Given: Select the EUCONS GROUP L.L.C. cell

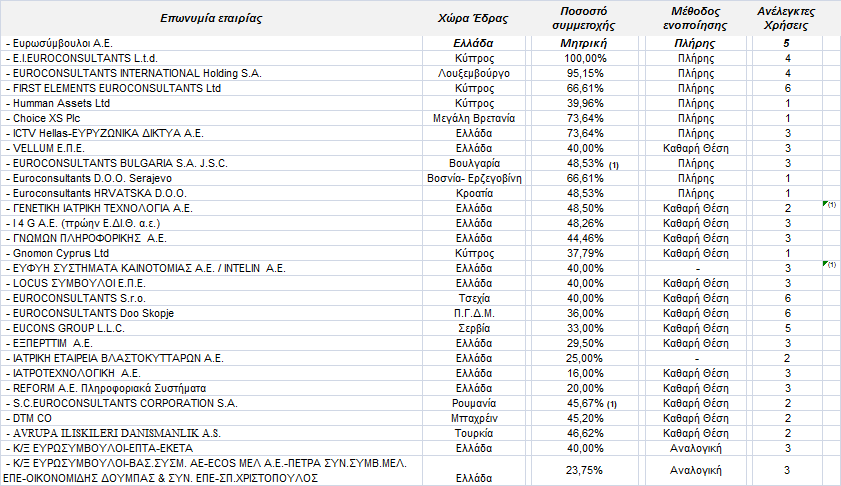Looking at the screenshot, I should pyautogui.click(x=211, y=329).
